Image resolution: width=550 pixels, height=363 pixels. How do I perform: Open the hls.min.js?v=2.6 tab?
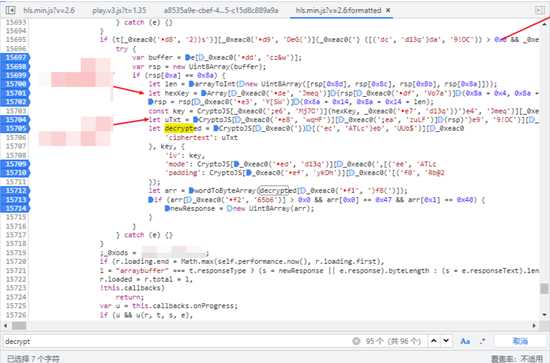pos(49,10)
